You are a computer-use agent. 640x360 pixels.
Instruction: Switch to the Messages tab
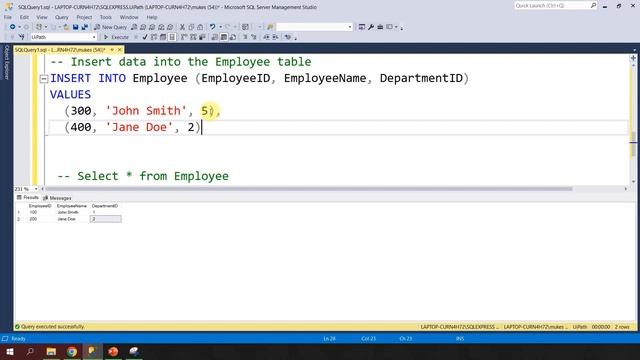[57, 198]
